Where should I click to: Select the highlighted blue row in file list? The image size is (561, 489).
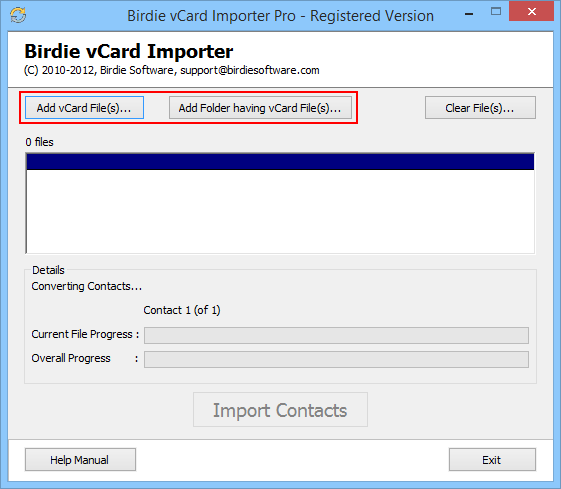click(280, 162)
